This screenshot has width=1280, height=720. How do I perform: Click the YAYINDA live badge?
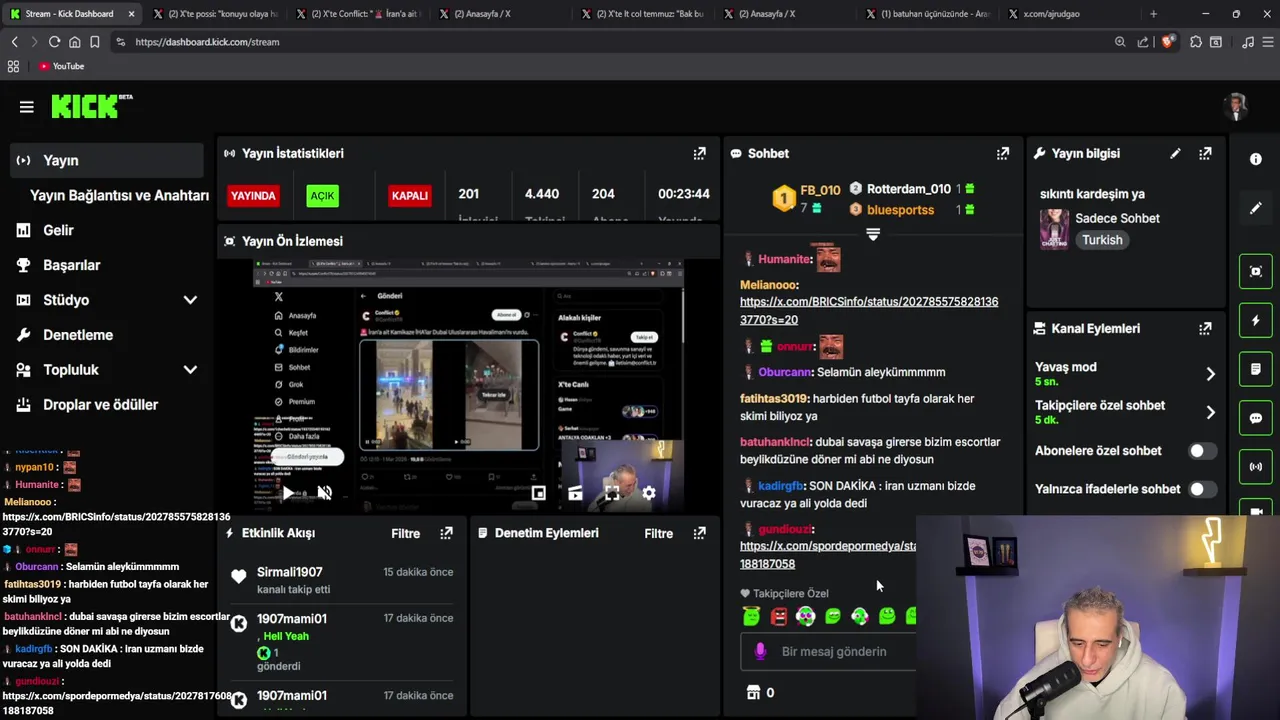point(253,195)
